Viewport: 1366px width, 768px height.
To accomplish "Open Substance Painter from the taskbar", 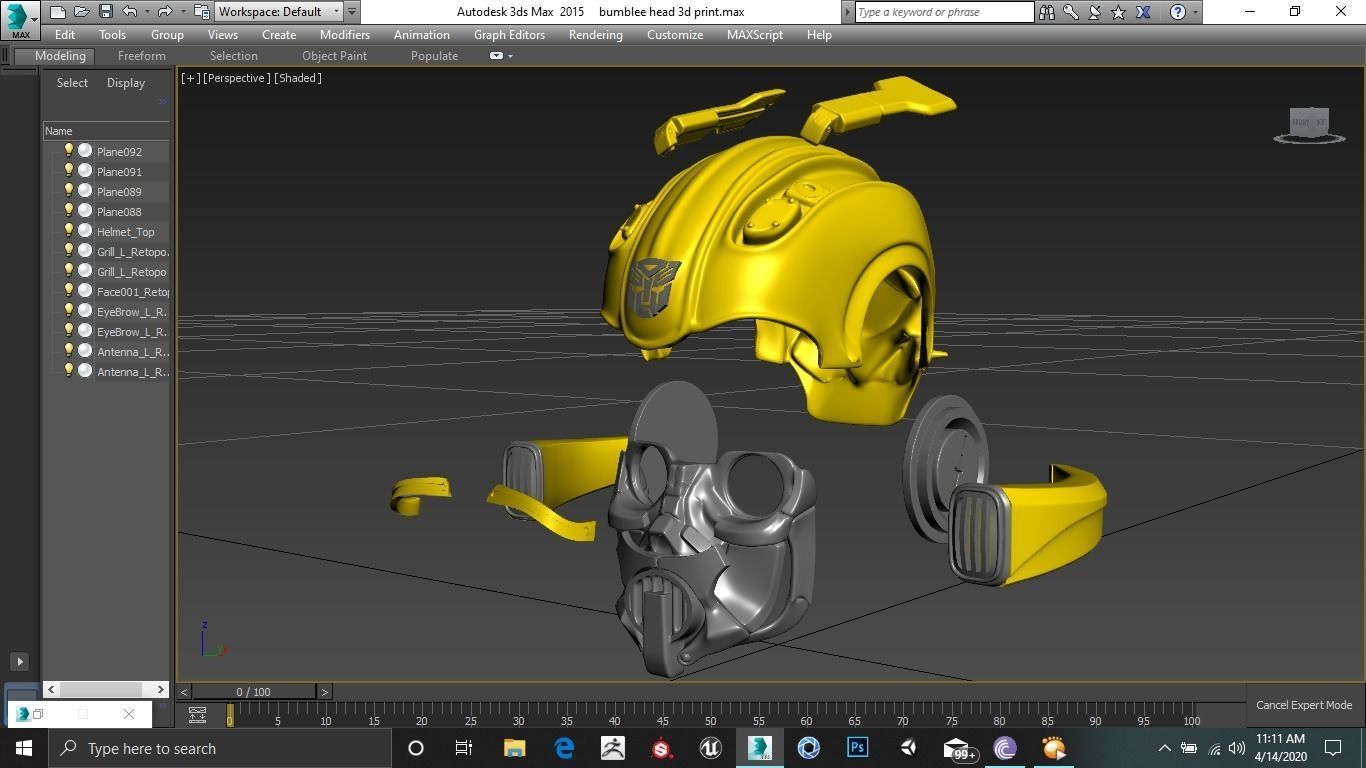I will tap(661, 748).
